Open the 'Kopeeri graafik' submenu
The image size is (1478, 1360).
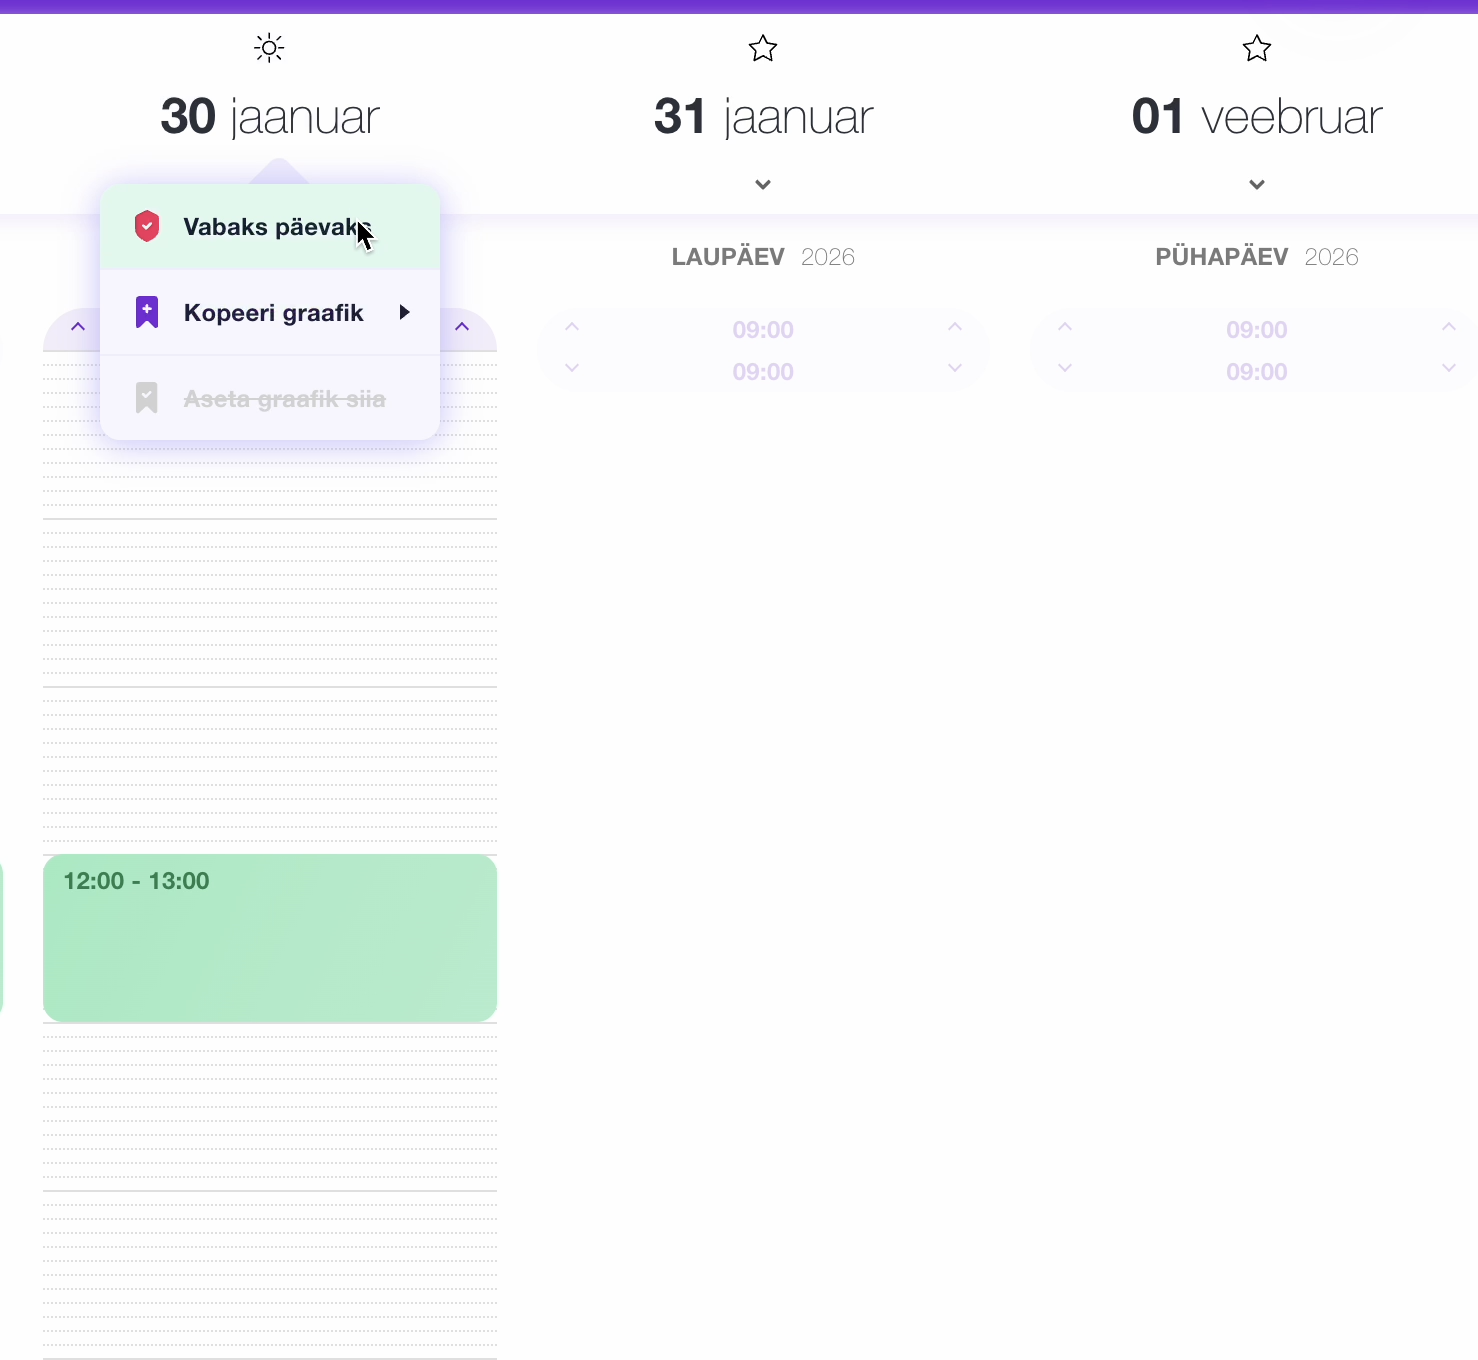click(x=272, y=313)
